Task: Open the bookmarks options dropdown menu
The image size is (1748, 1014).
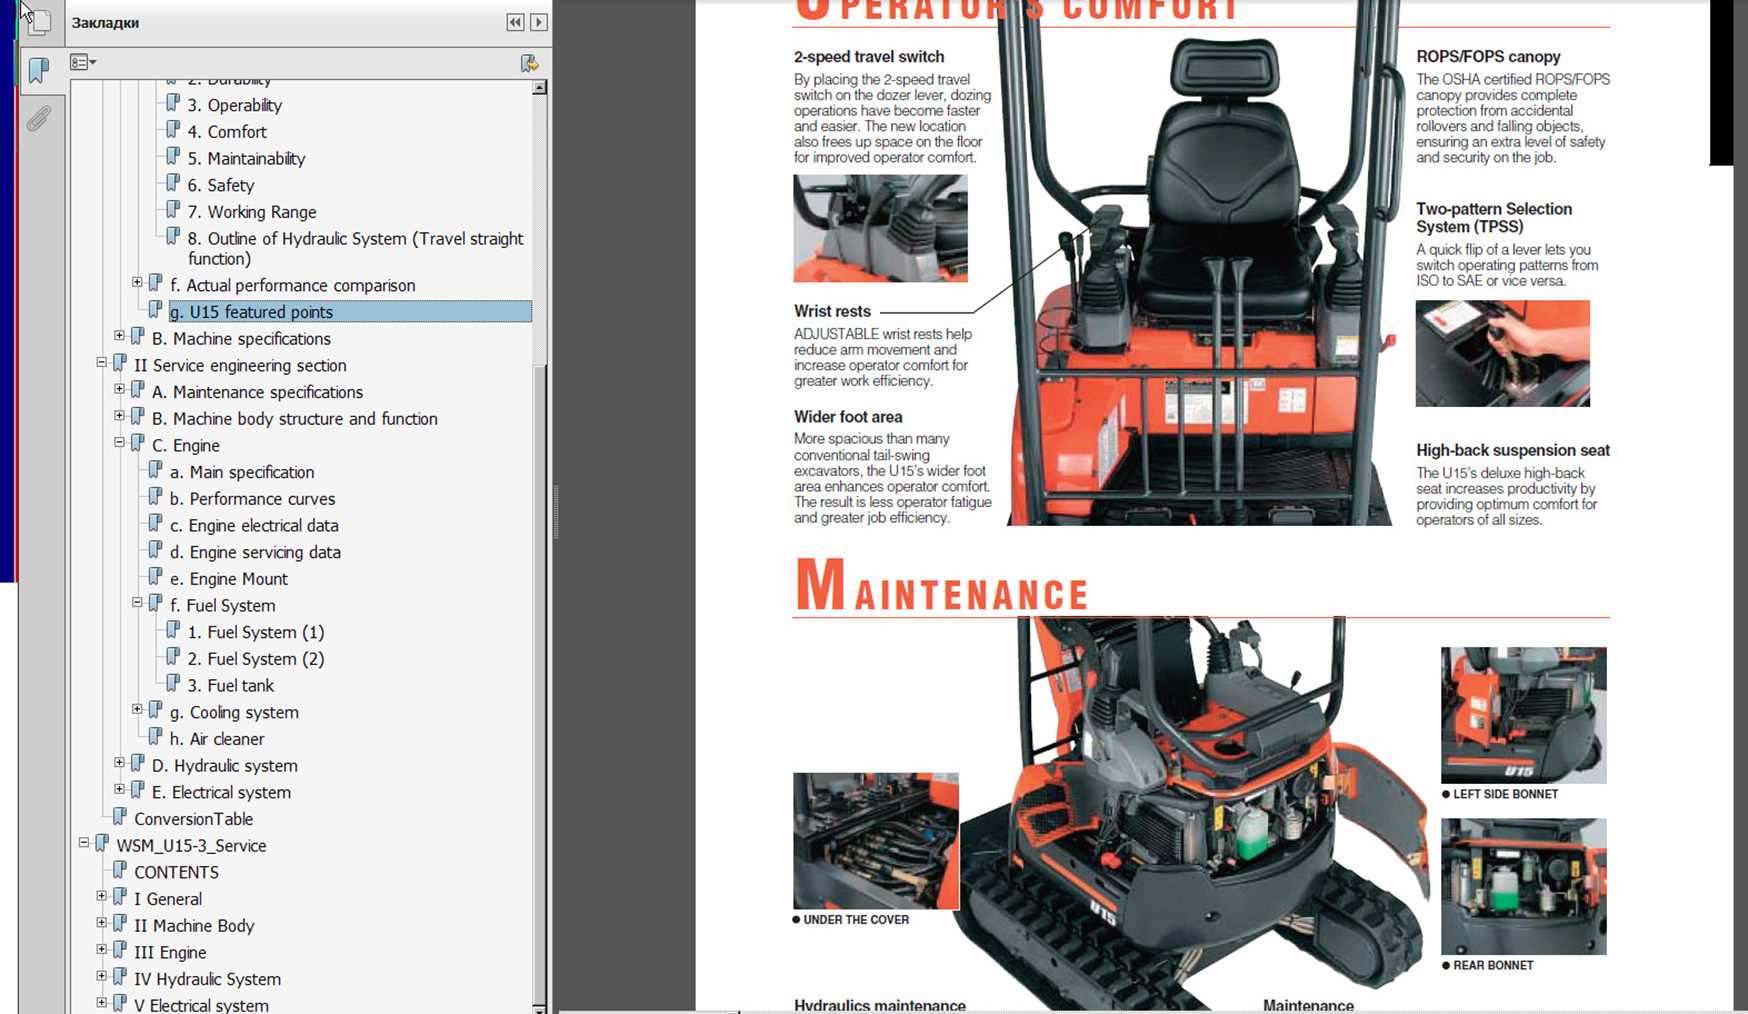Action: pos(83,63)
